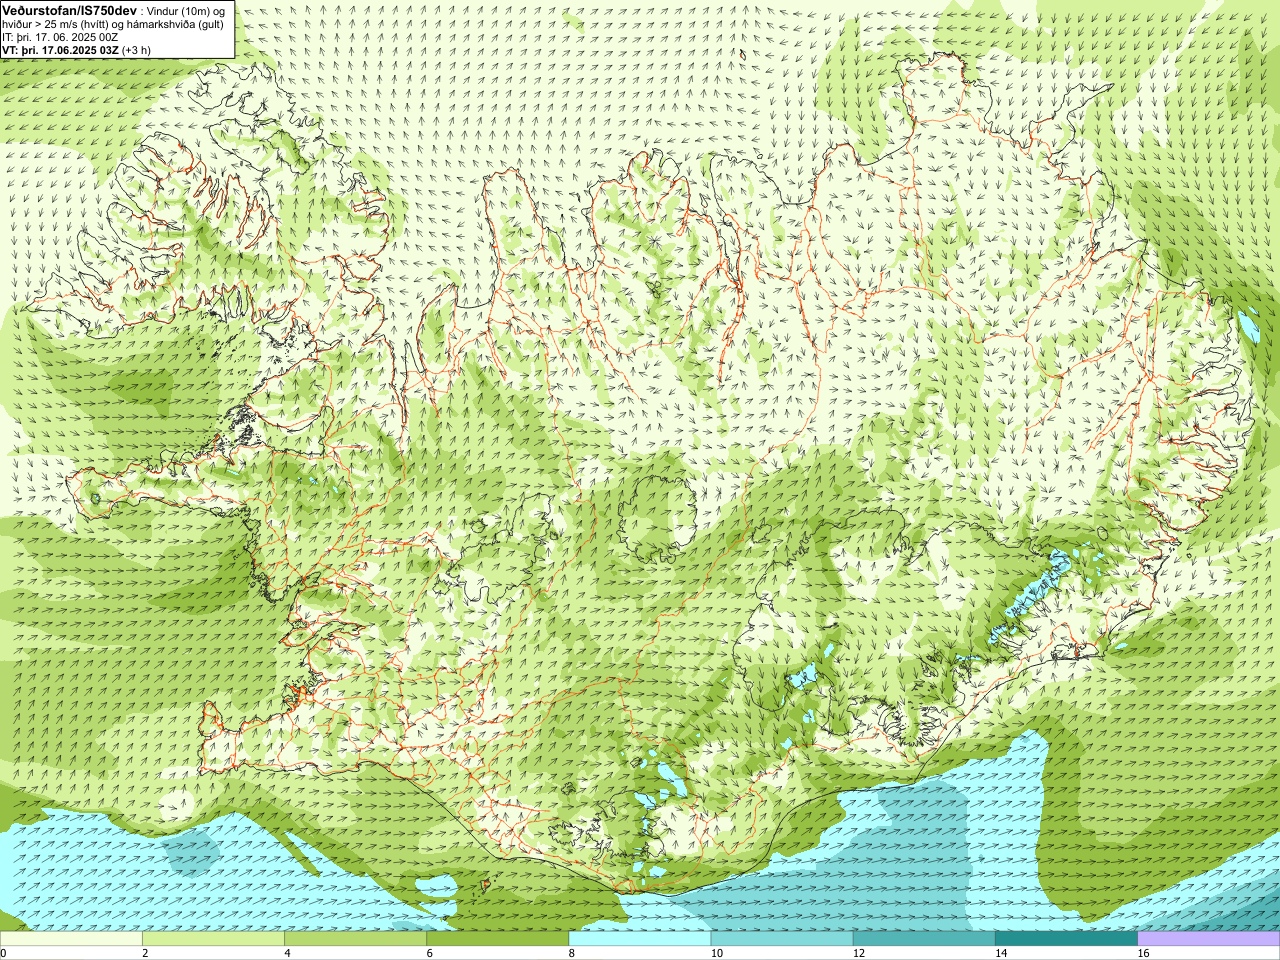Click the 'Vindur (10m) og' text in the title box
This screenshot has height=960, width=1280.
tap(186, 11)
